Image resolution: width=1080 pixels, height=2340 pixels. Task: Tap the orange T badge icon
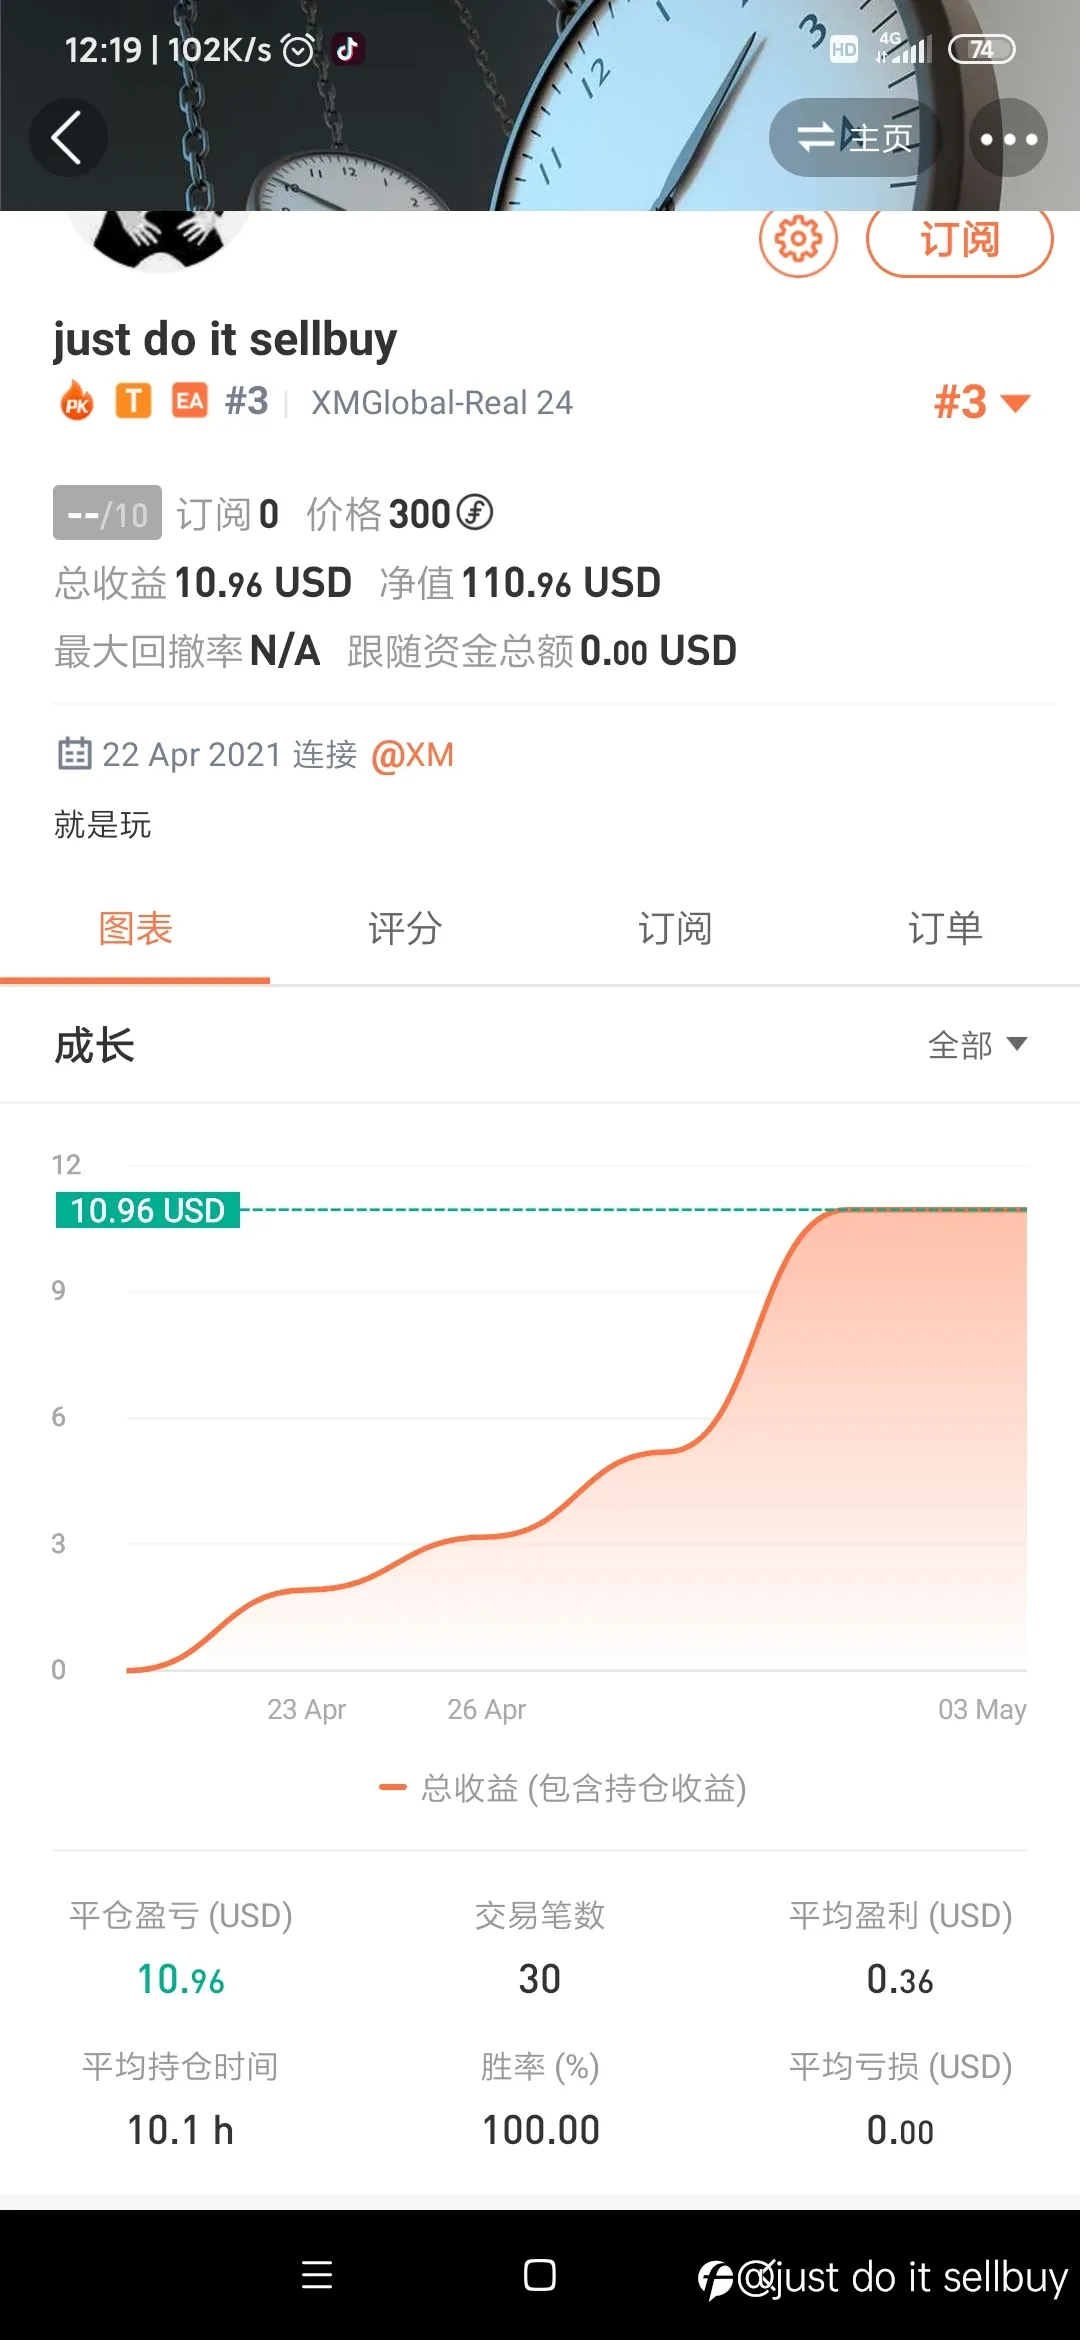tap(133, 401)
